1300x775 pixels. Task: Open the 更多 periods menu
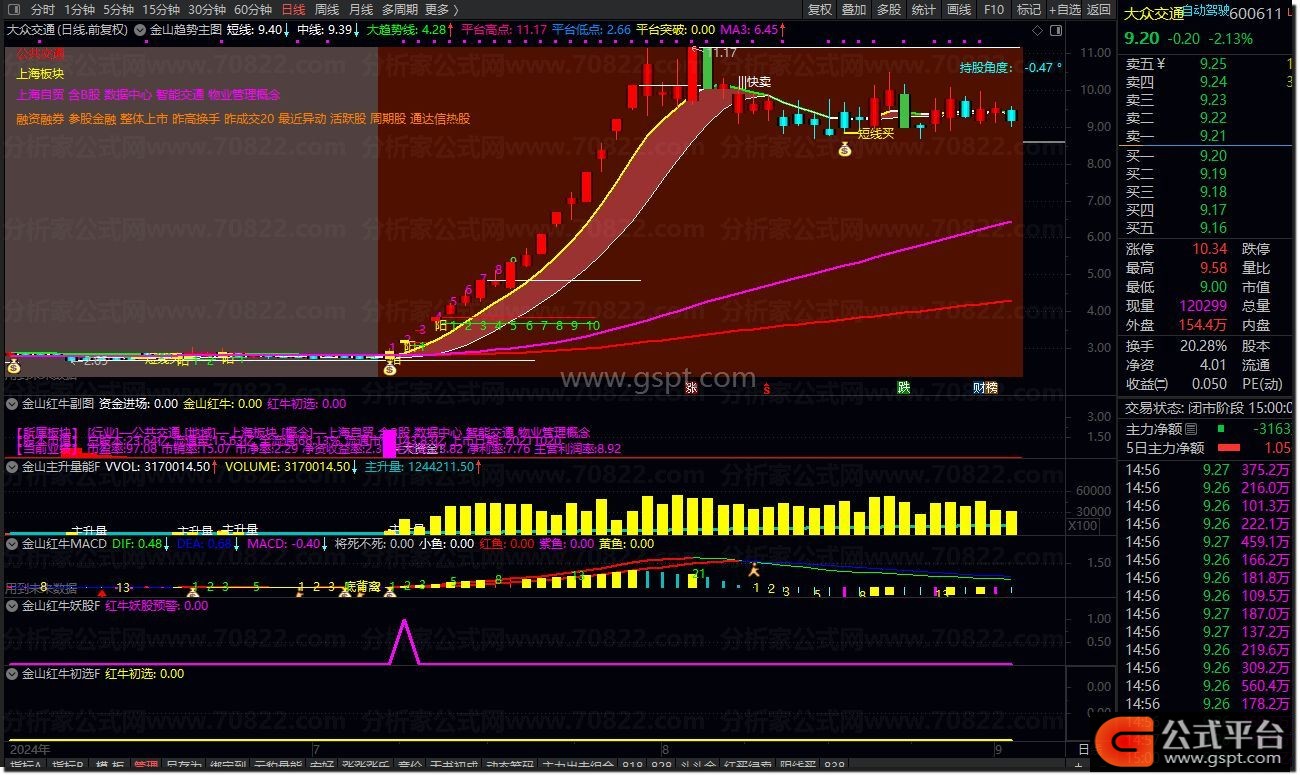[x=442, y=9]
